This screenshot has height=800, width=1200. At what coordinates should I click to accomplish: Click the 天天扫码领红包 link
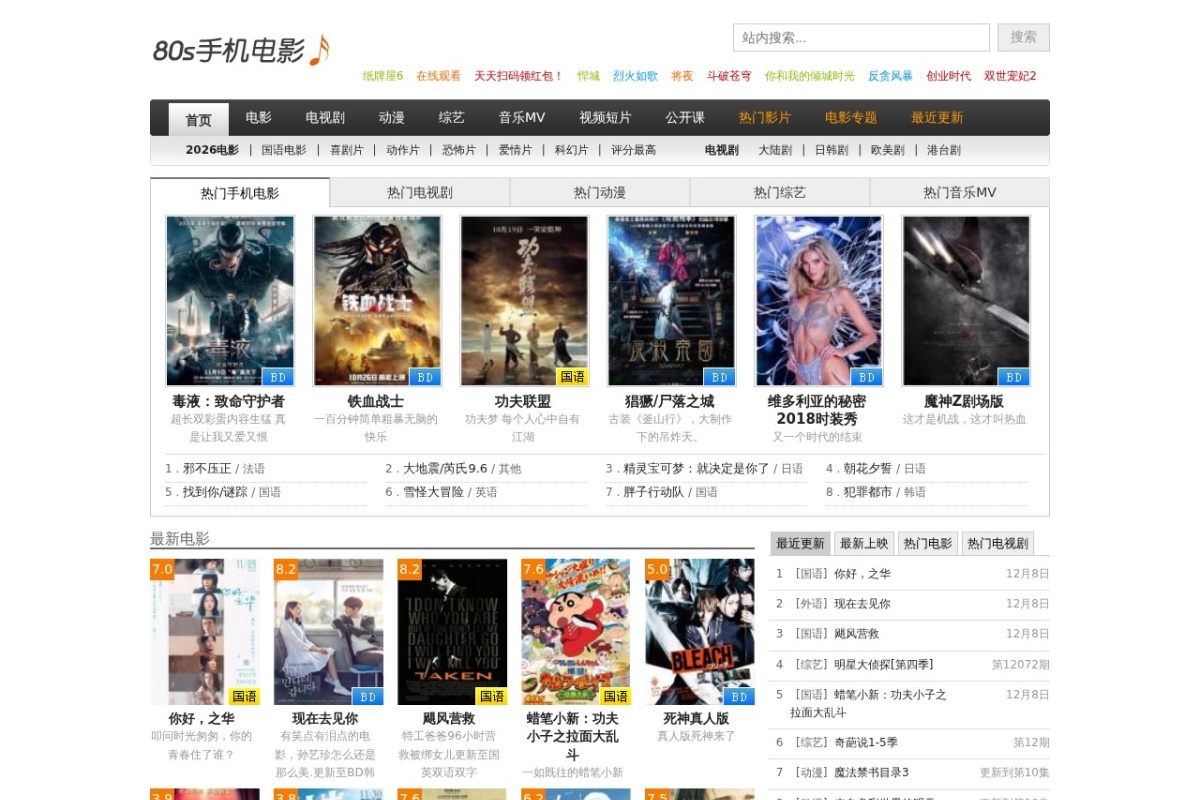(x=519, y=76)
